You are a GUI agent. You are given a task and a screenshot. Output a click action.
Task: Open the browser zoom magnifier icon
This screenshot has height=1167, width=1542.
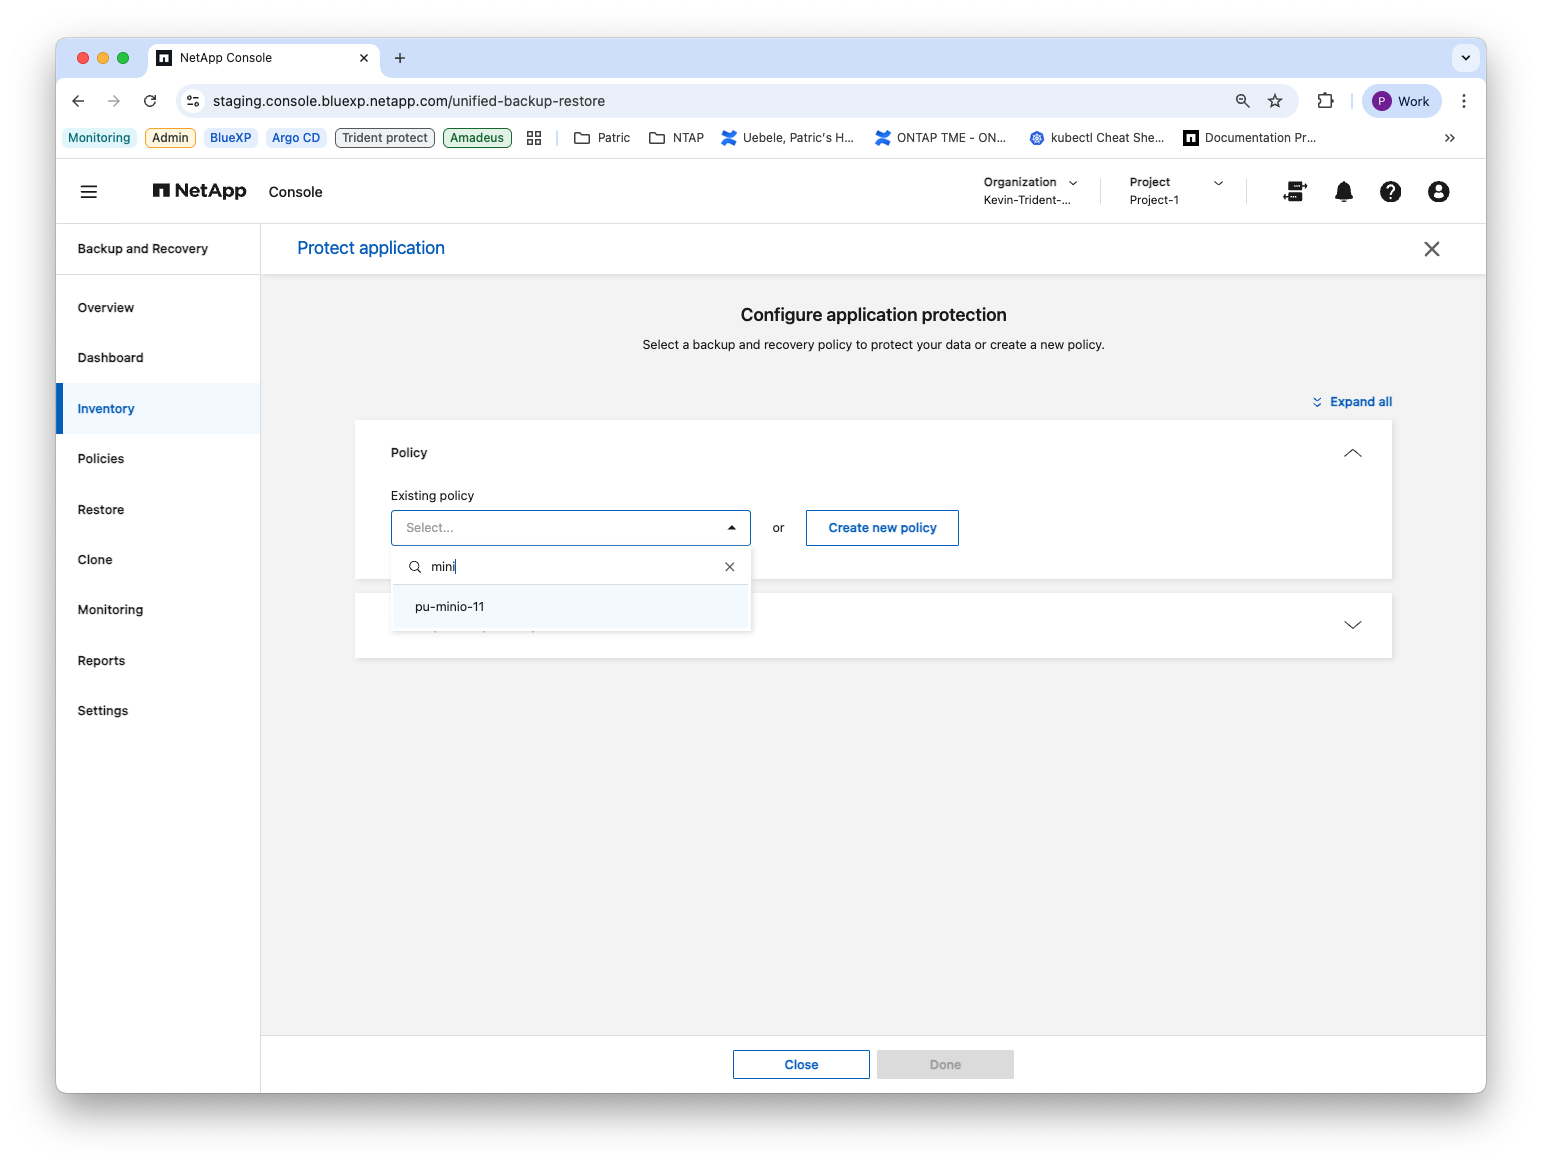point(1243,101)
